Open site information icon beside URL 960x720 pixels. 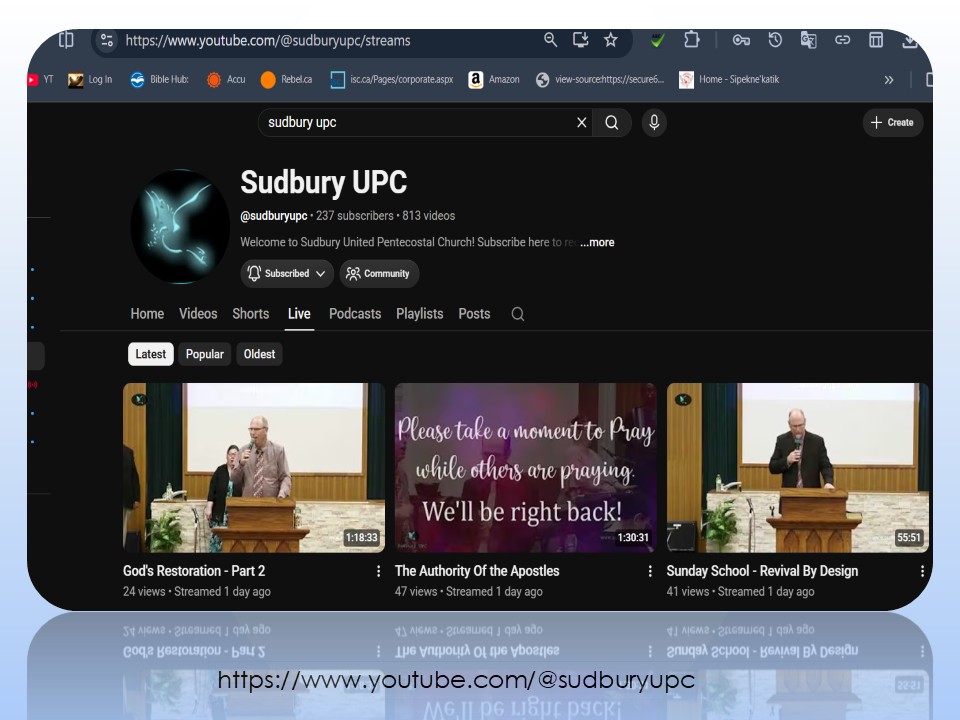coord(107,40)
